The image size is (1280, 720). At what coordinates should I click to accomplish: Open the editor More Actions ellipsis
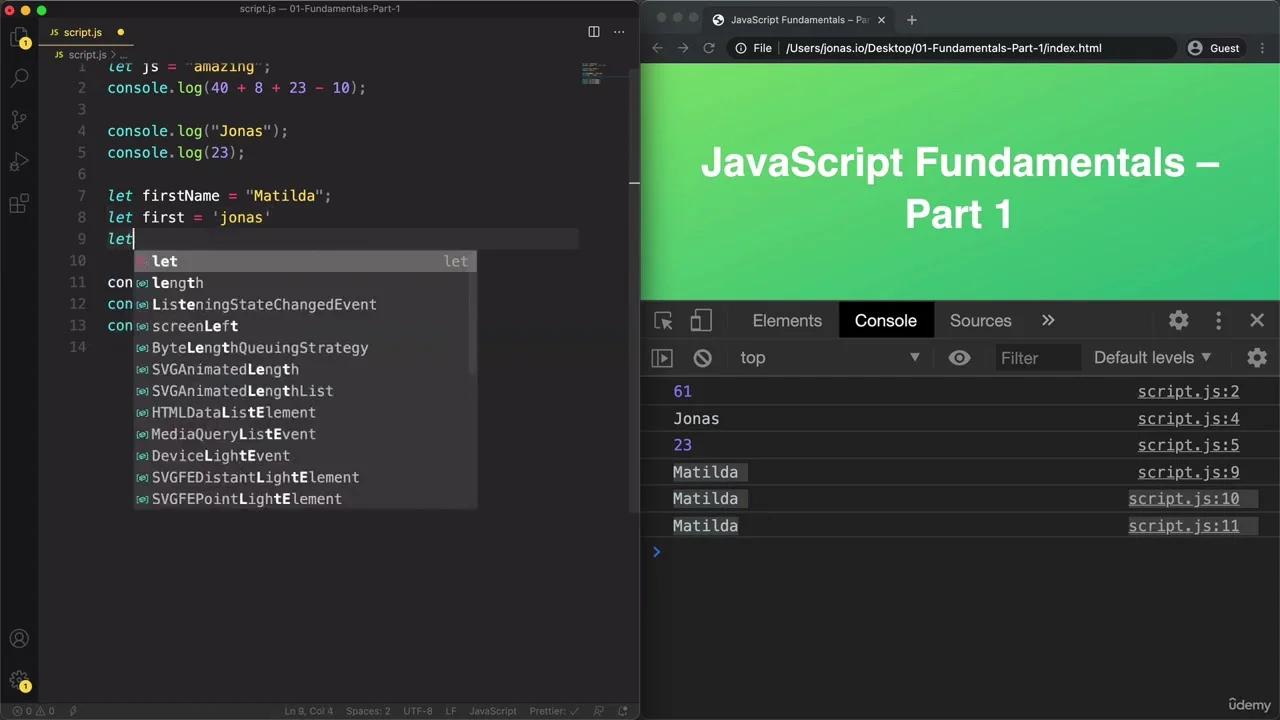(619, 32)
